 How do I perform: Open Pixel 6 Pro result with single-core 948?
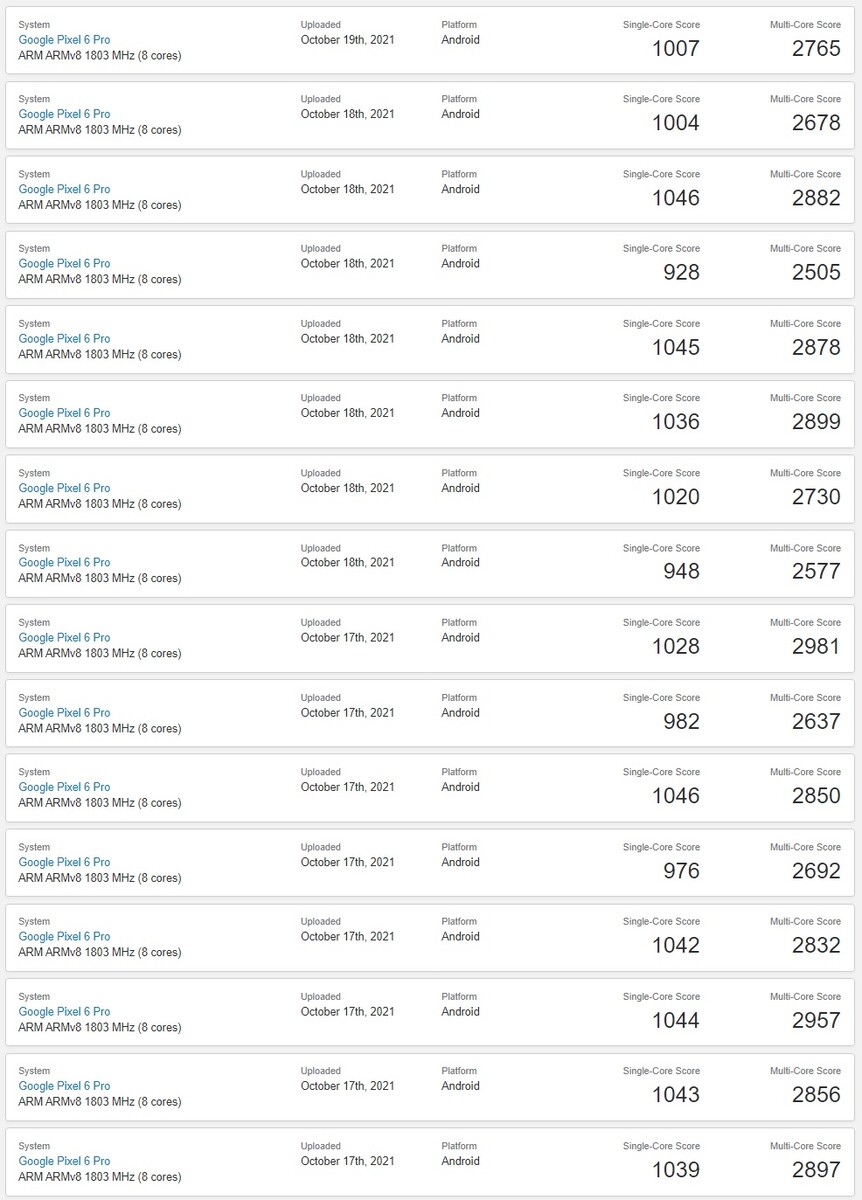(64, 562)
